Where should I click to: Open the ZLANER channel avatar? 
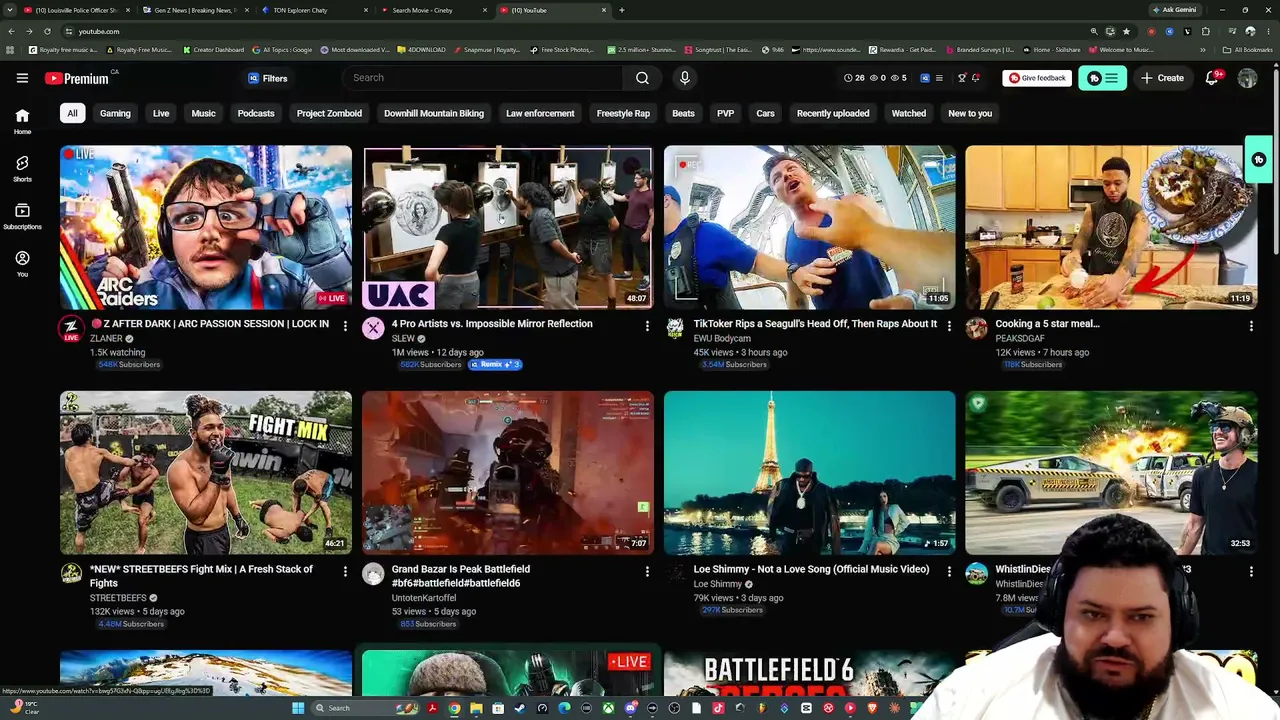click(71, 328)
